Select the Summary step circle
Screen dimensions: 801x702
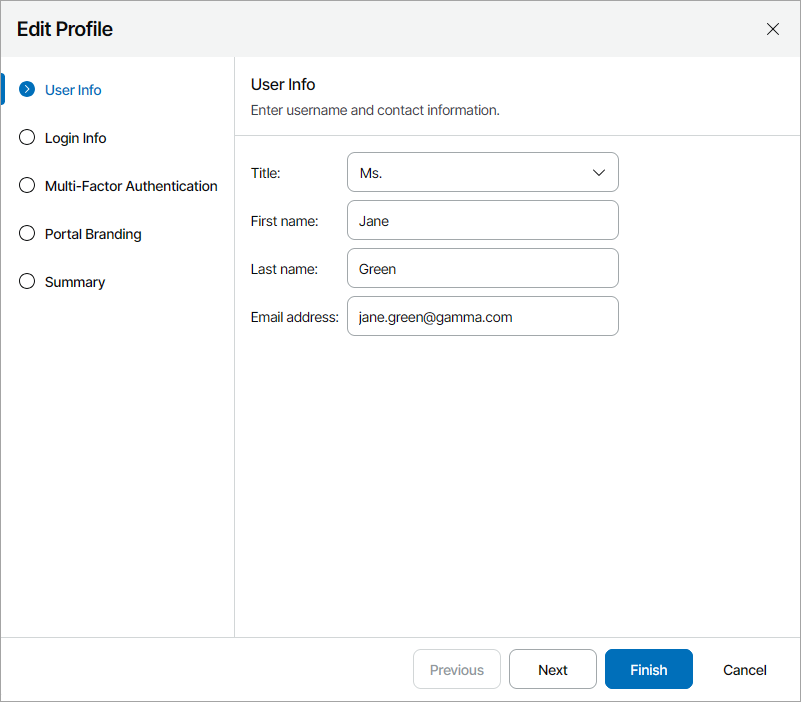tap(27, 282)
